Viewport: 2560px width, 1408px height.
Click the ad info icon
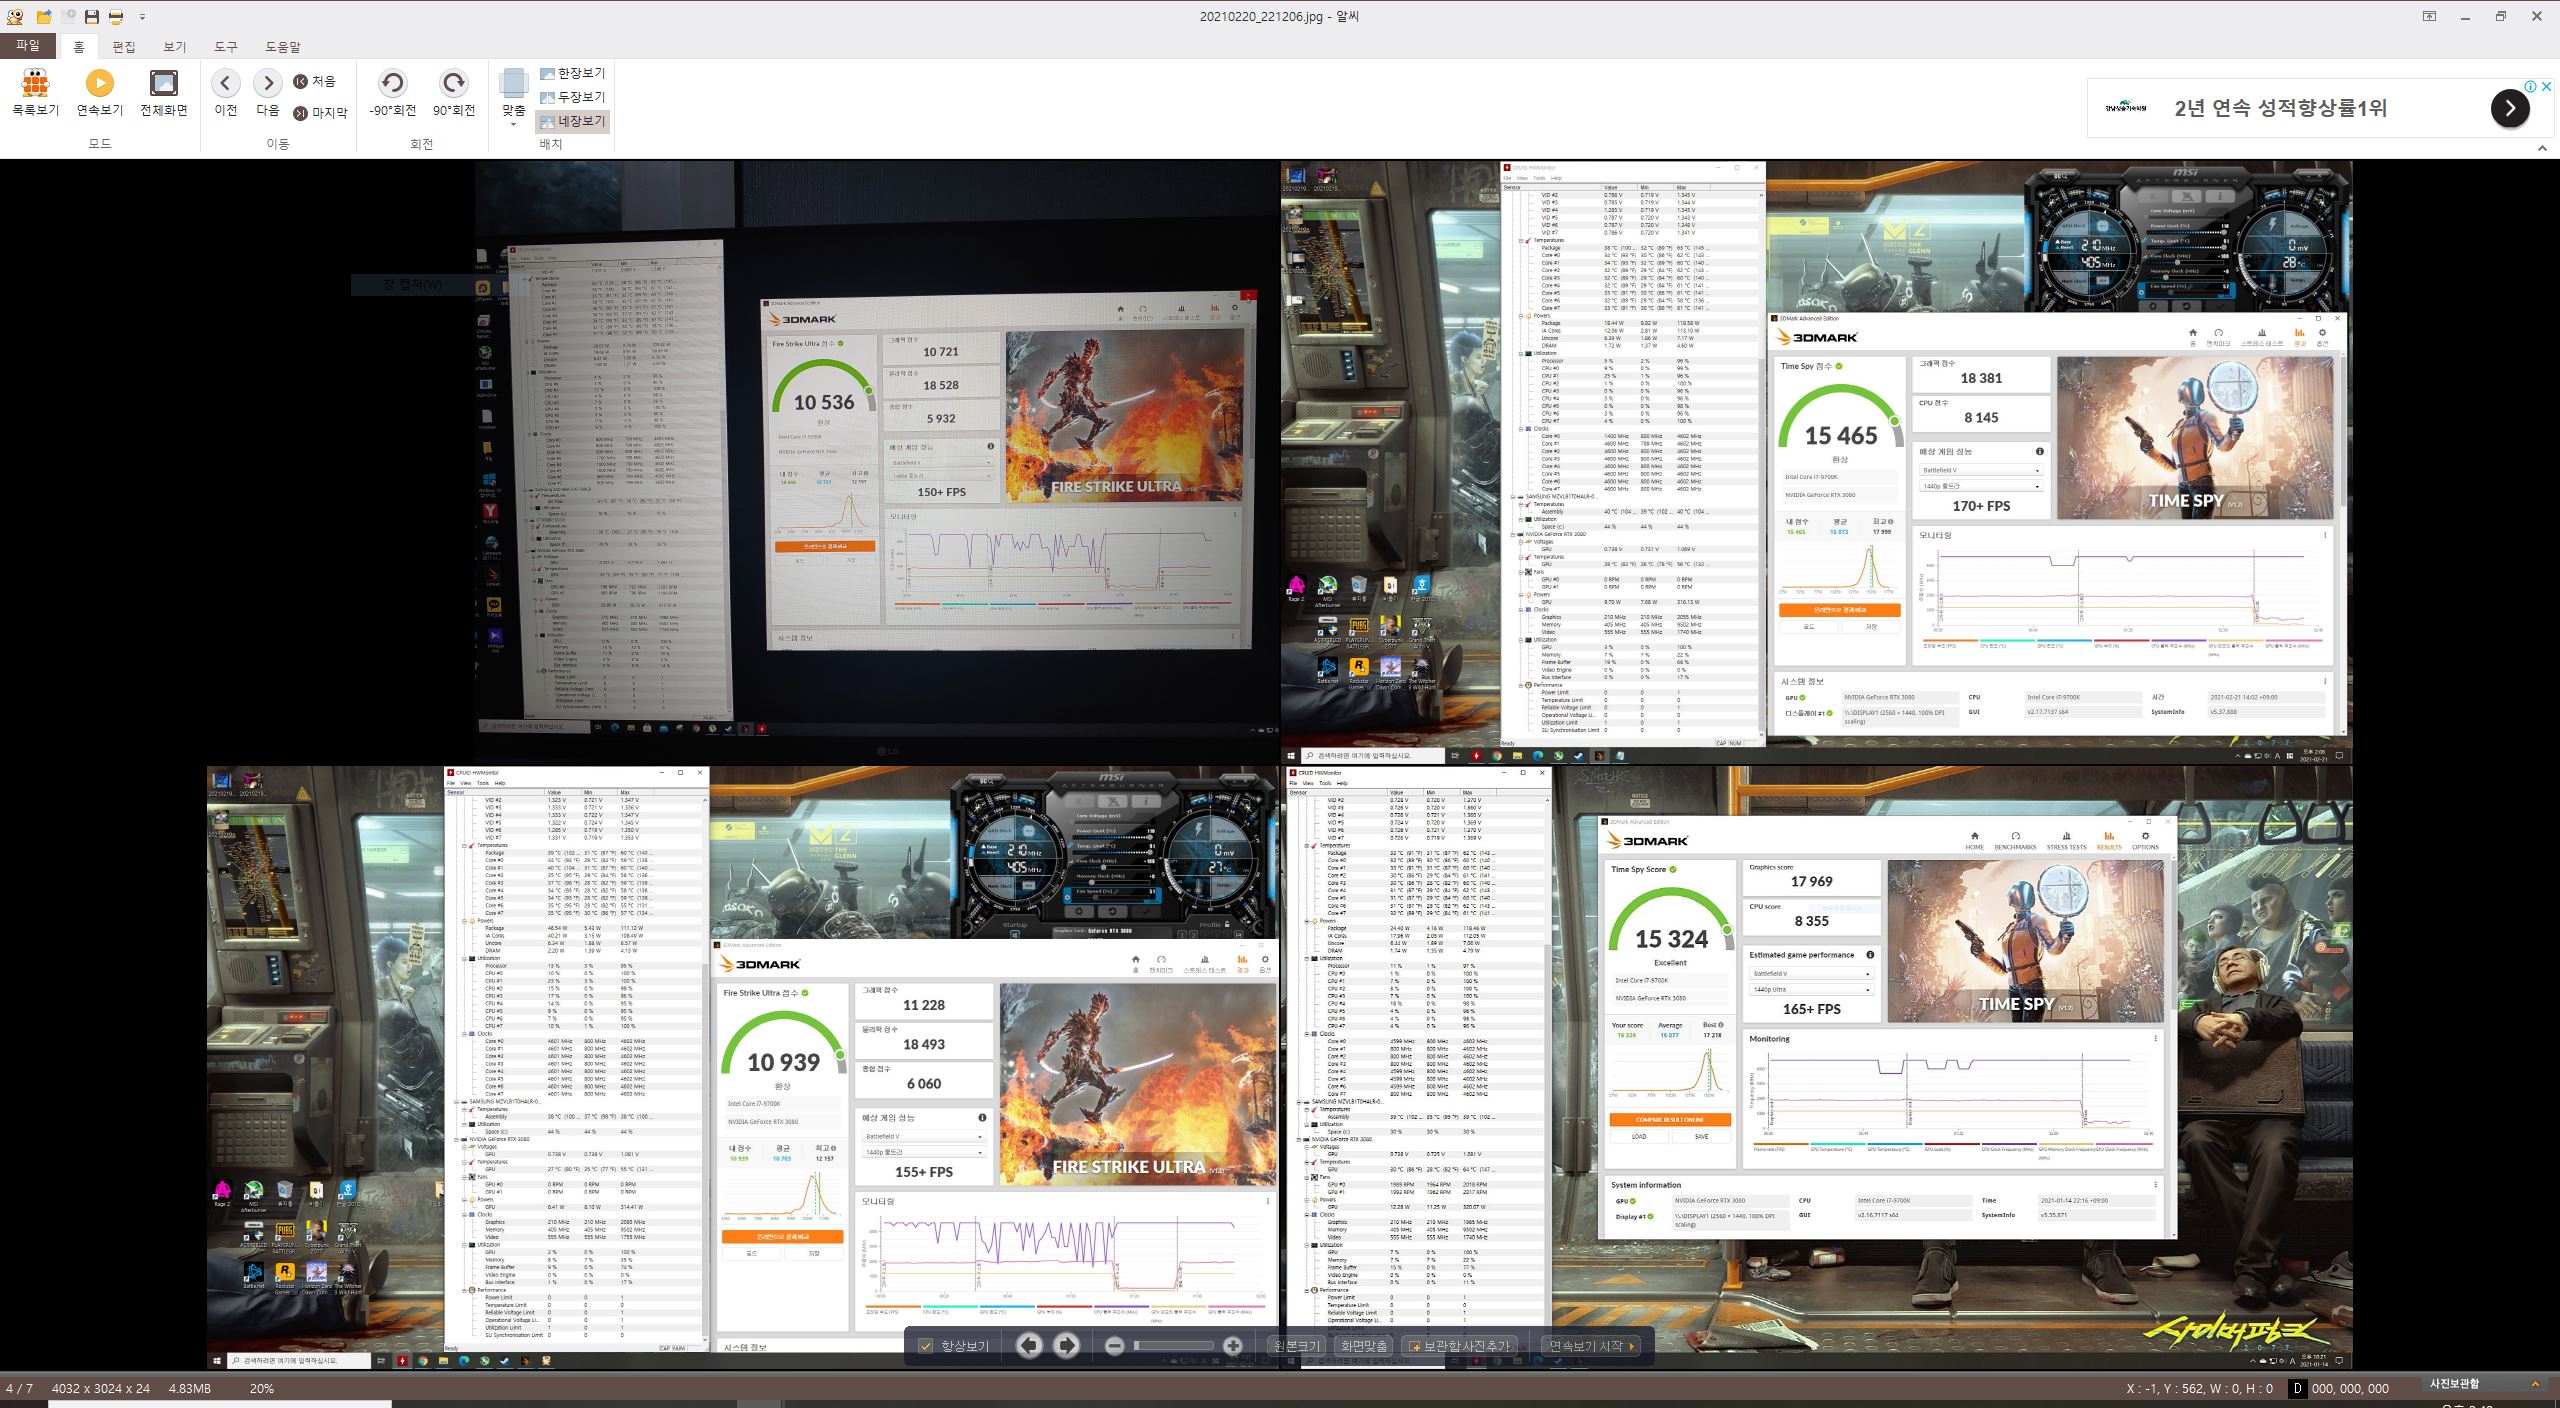coord(2531,87)
